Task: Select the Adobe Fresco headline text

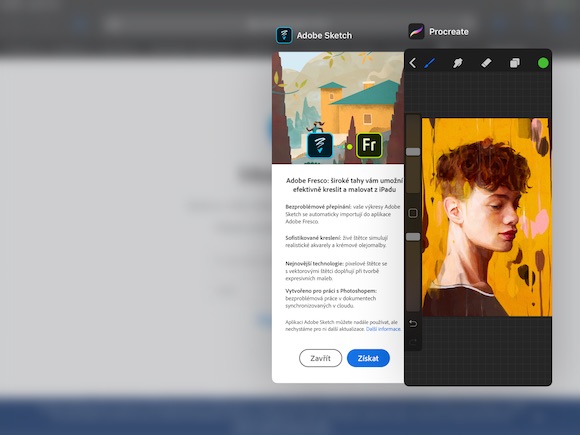Action: click(344, 185)
